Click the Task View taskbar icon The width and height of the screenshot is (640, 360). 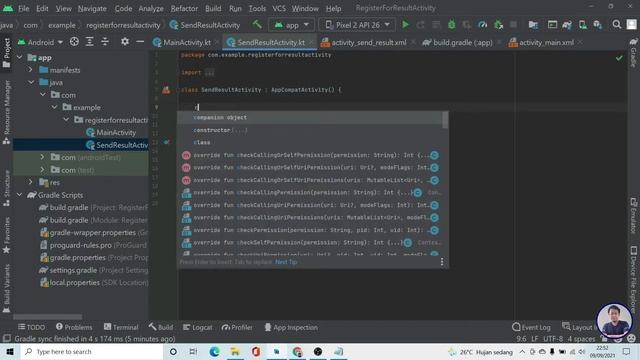pos(193,351)
